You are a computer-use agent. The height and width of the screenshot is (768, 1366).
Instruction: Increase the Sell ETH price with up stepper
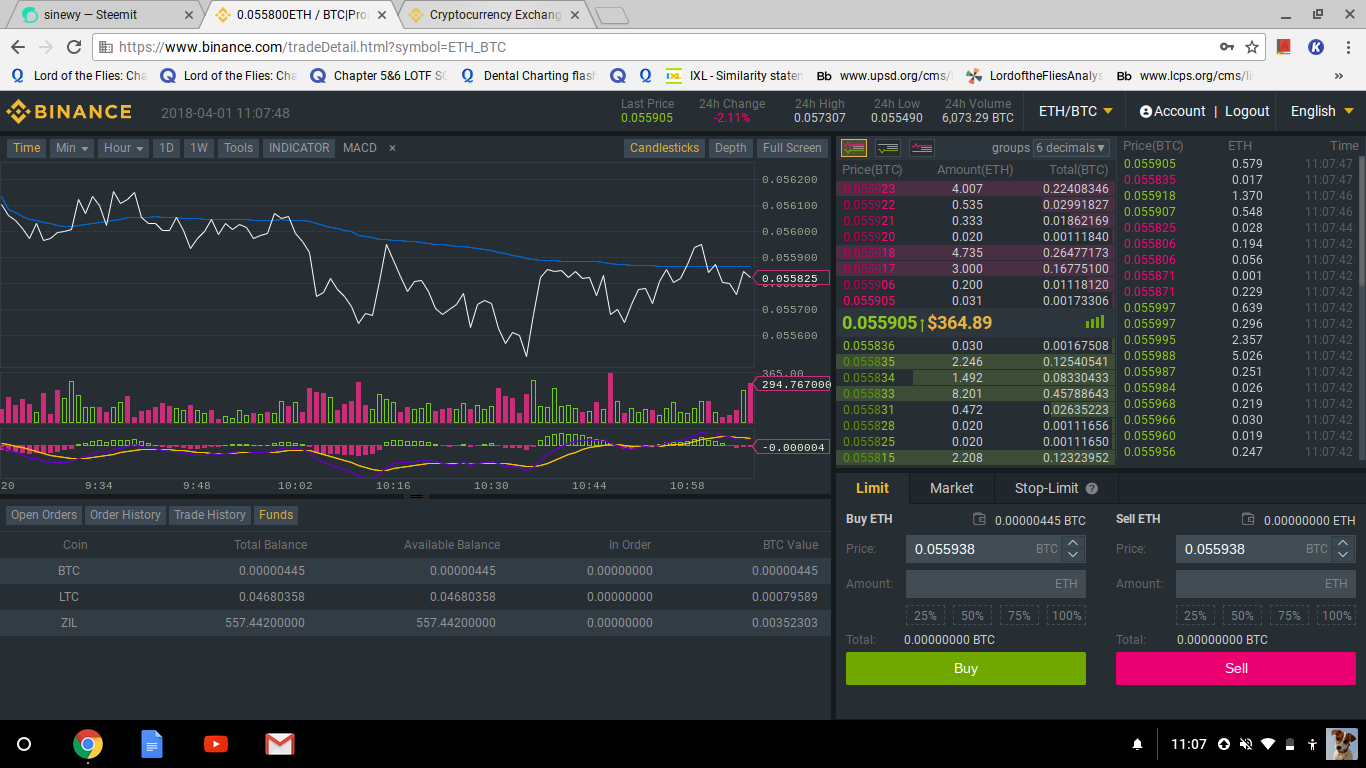[x=1343, y=543]
